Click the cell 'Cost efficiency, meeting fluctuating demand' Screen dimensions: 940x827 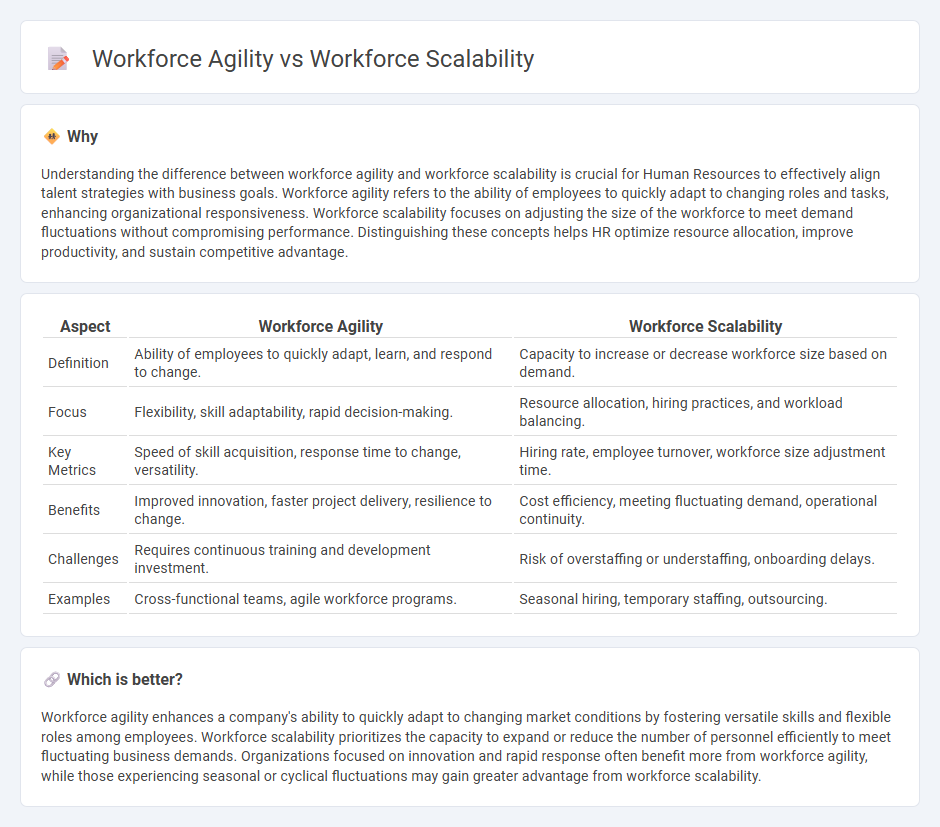(706, 510)
